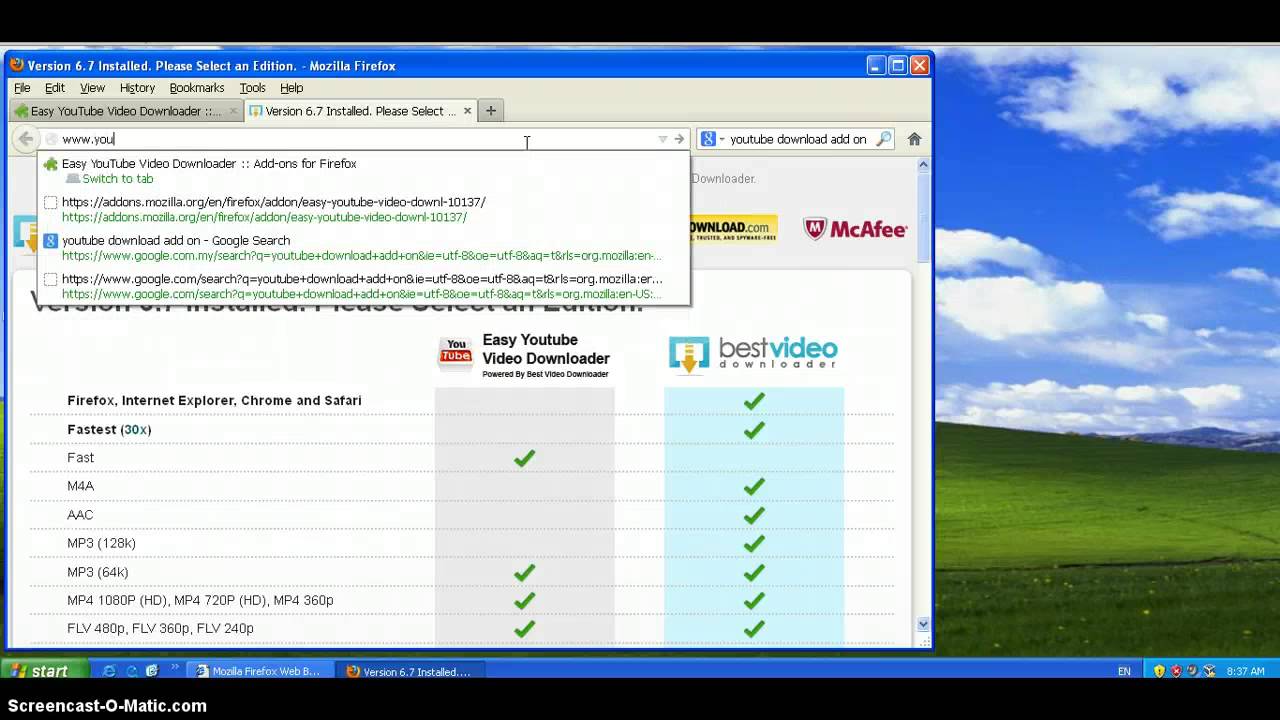
Task: Click the system clock showing 8:37 AM
Action: [1245, 672]
